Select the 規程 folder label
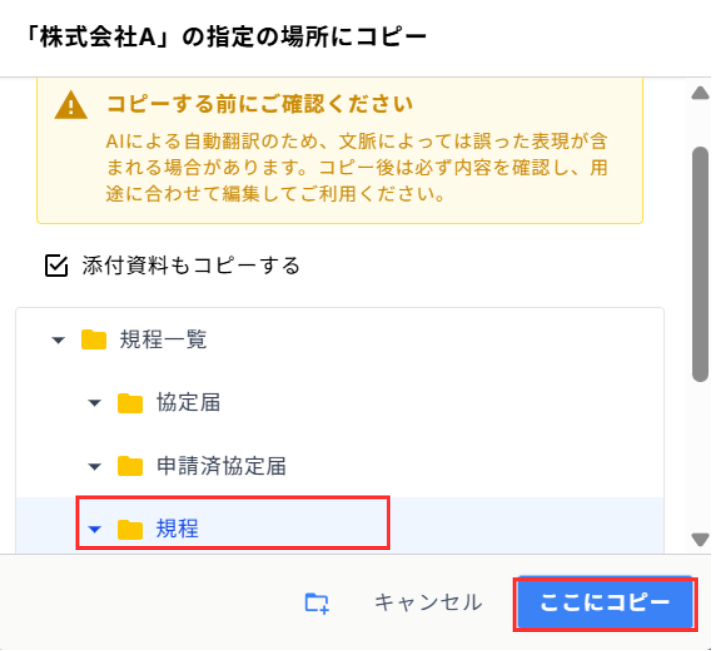712x651 pixels. (177, 529)
